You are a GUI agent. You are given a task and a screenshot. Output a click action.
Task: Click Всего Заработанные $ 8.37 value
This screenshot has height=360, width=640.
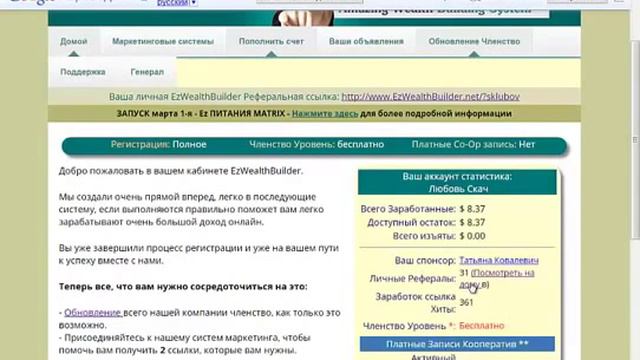tap(472, 209)
